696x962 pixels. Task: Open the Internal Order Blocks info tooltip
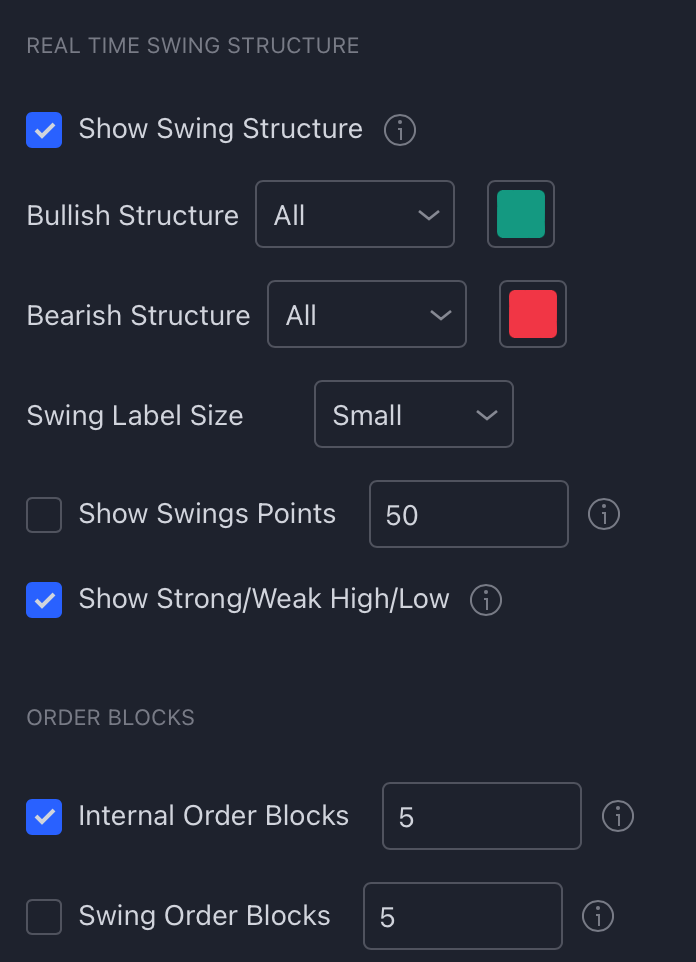tap(617, 816)
